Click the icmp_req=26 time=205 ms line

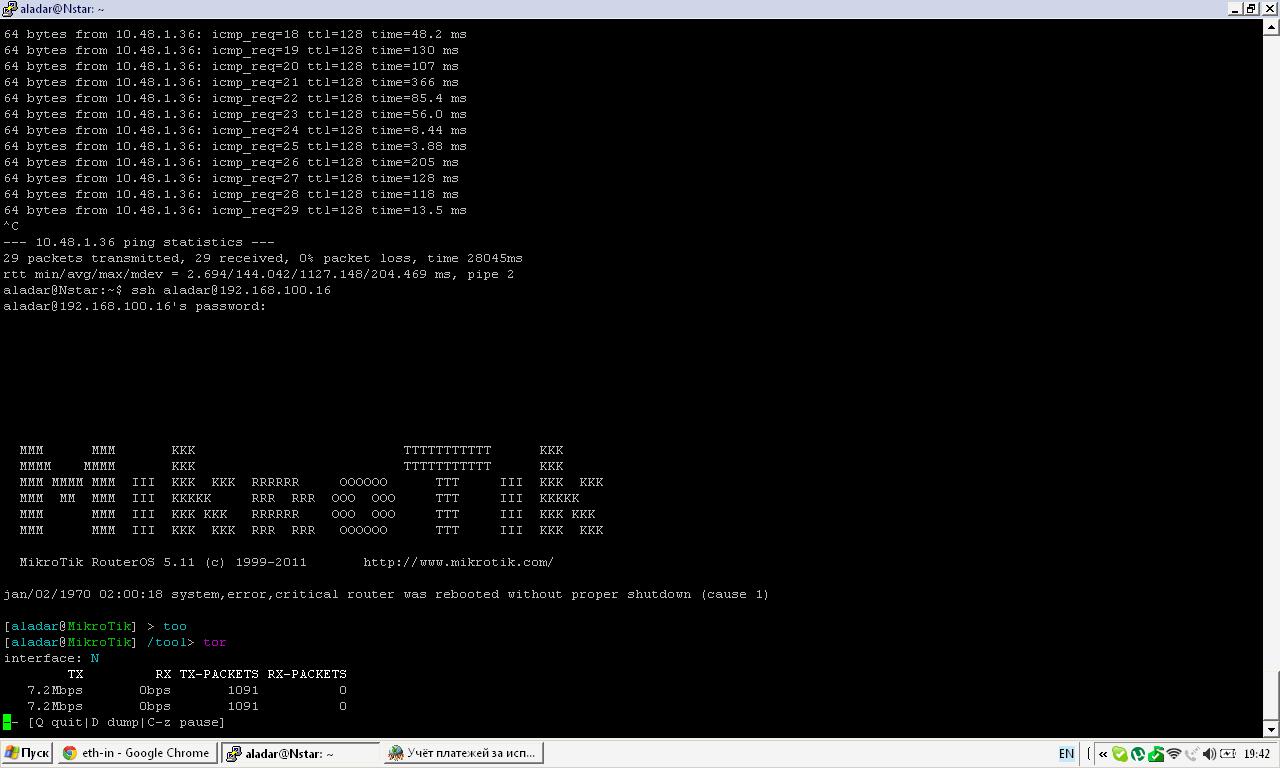[231, 162]
